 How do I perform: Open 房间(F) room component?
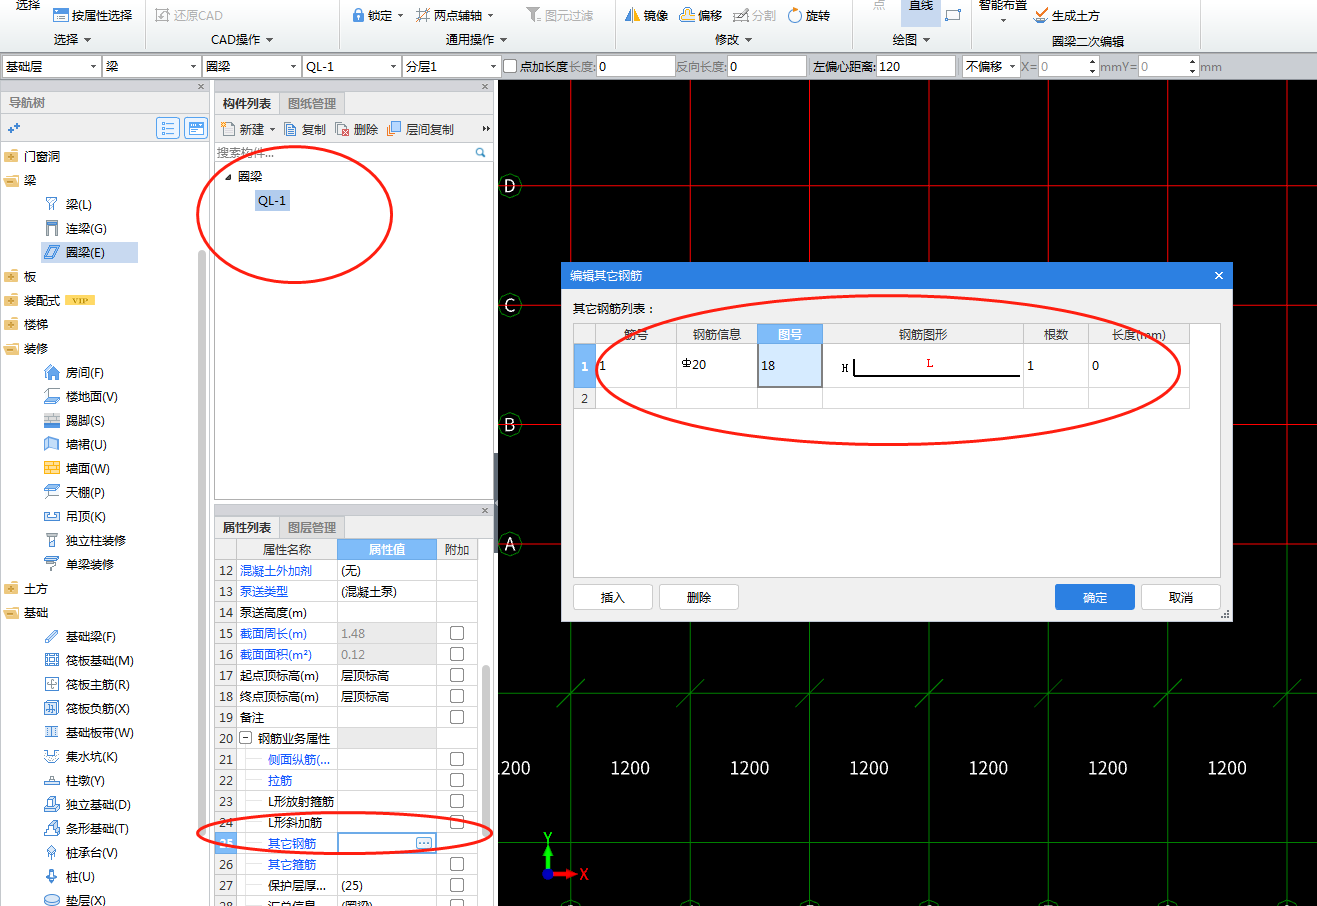(x=76, y=373)
